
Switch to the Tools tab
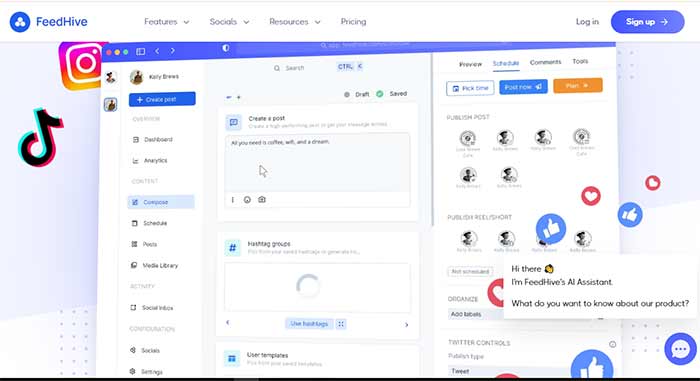pos(580,61)
